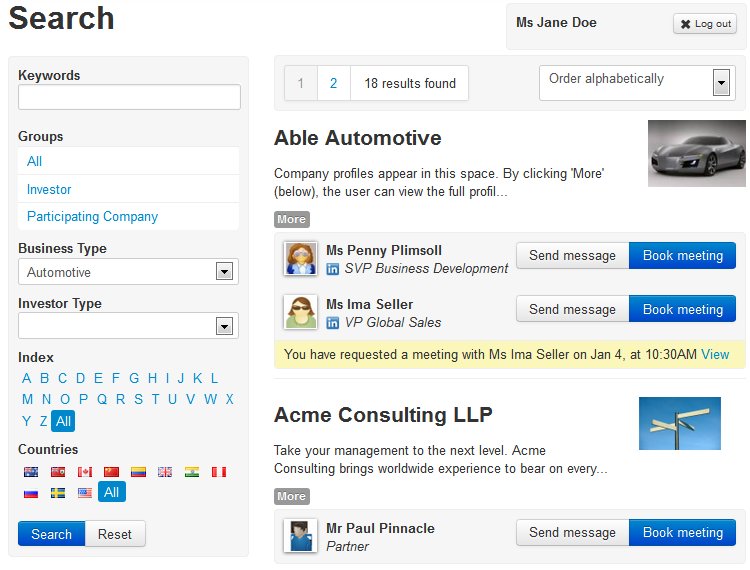750x570 pixels.
Task: Open Penny Plimsoll's LinkedIn icon
Action: pos(332,269)
